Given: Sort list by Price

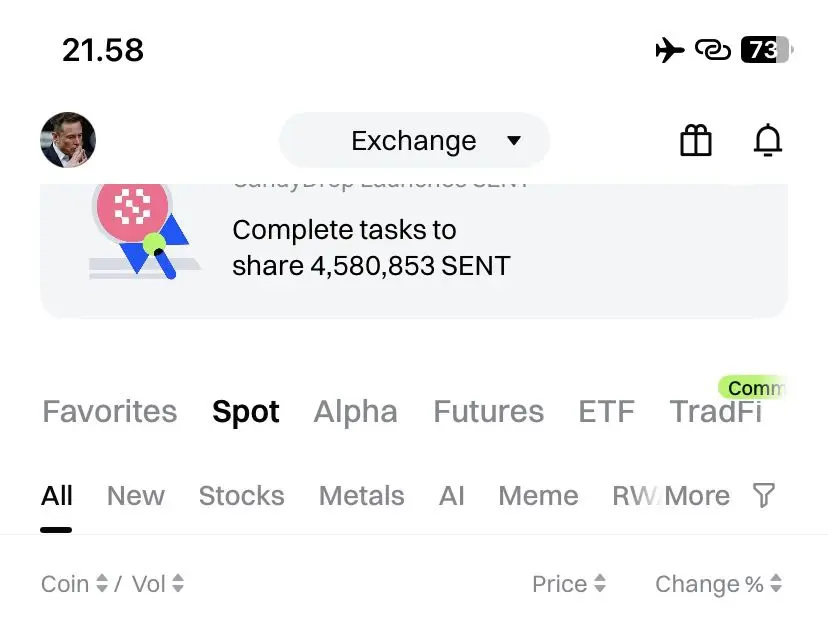Looking at the screenshot, I should [x=568, y=584].
